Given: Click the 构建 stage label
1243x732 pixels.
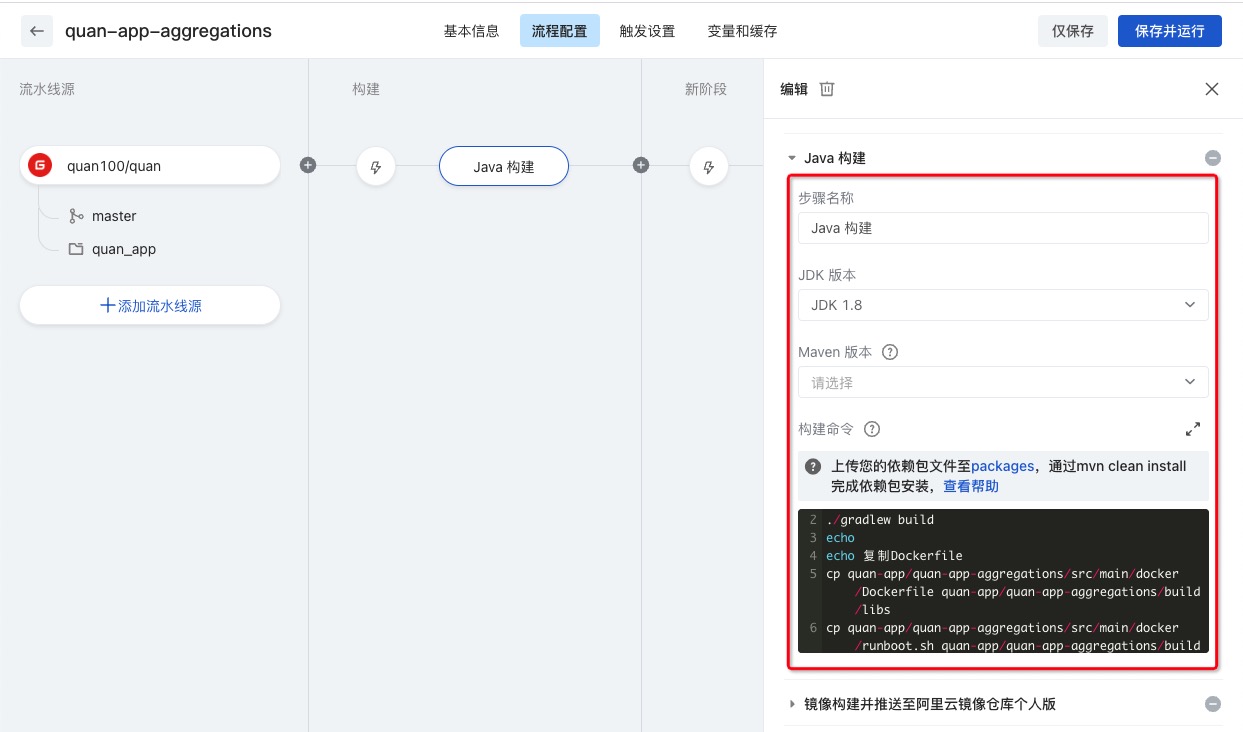Looking at the screenshot, I should (366, 89).
